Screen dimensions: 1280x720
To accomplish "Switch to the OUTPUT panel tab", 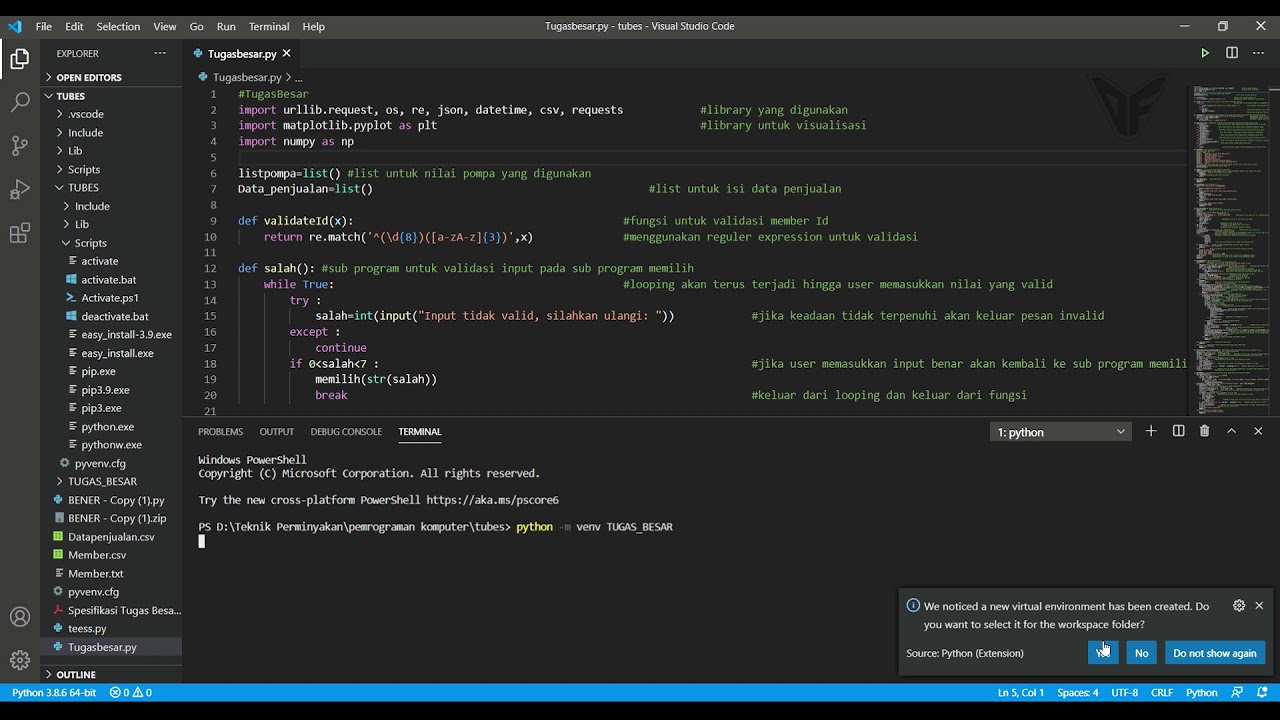I will tap(277, 432).
